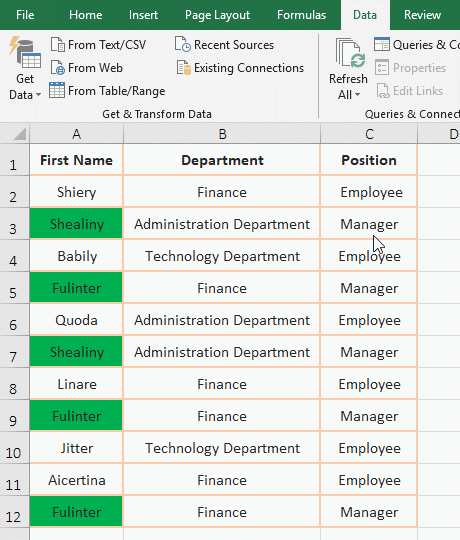Select row 12 header
Viewport: 460px width, 540px height.
coord(14,512)
